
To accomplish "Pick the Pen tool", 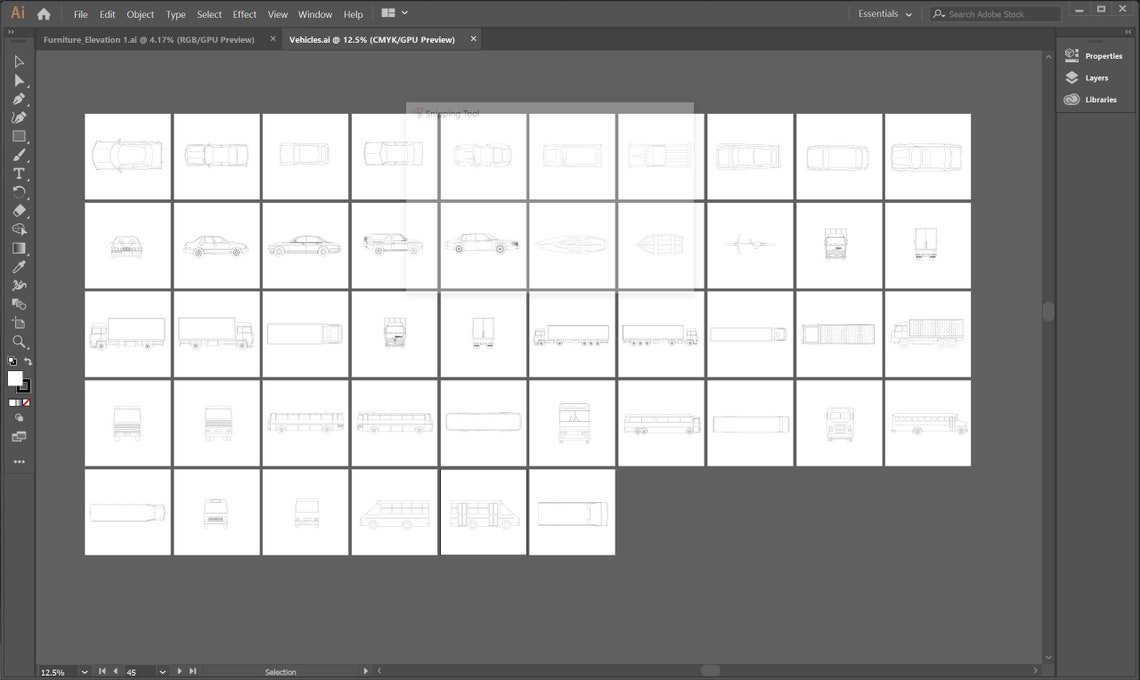I will 18,99.
